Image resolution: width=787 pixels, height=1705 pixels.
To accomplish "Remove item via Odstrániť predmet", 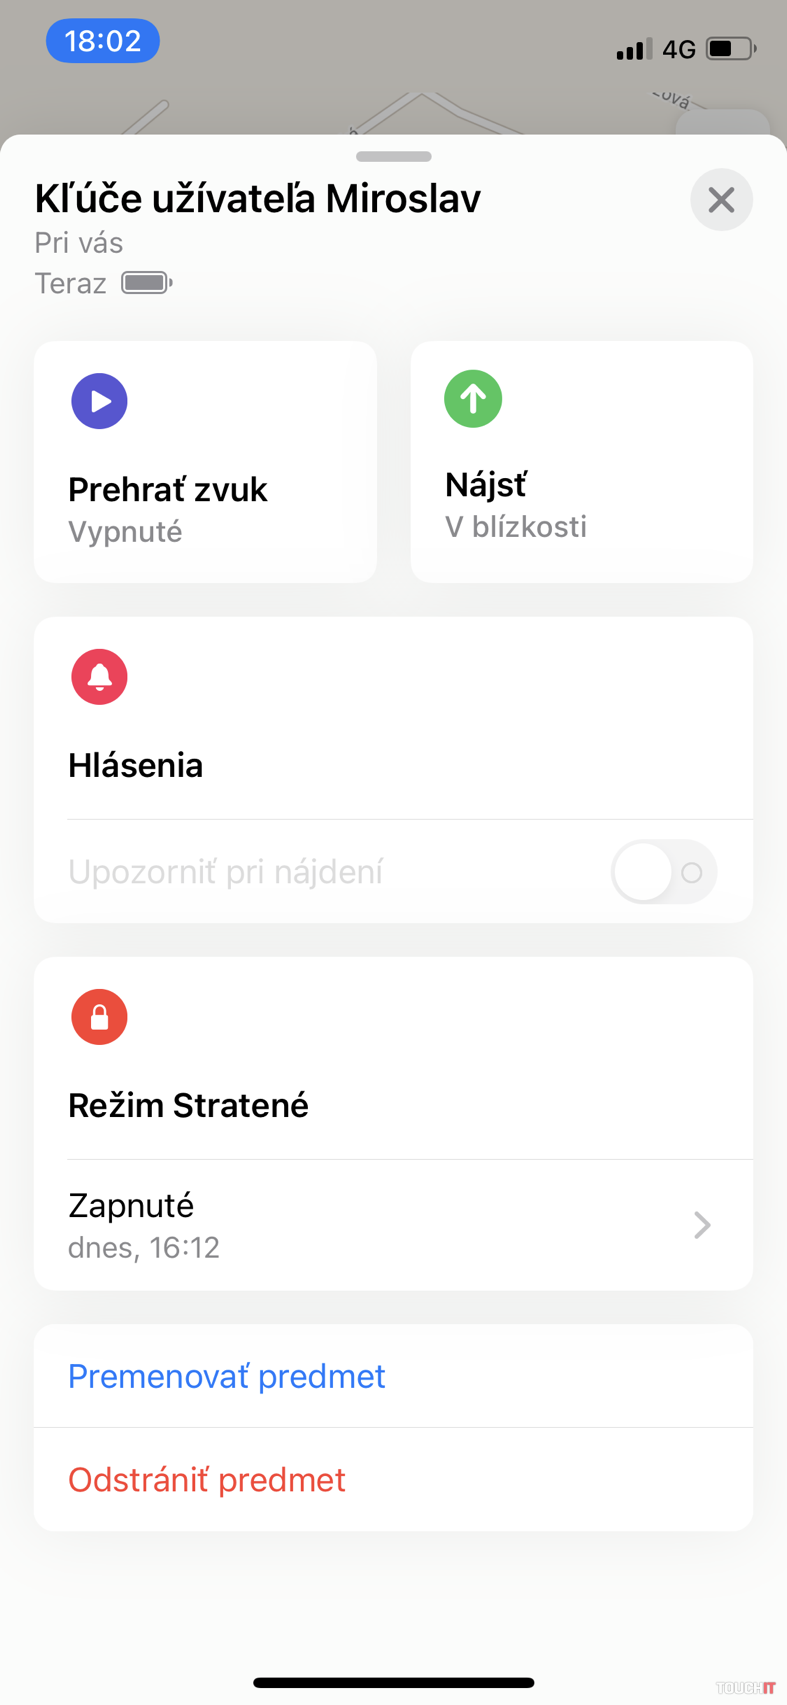I will (207, 1479).
